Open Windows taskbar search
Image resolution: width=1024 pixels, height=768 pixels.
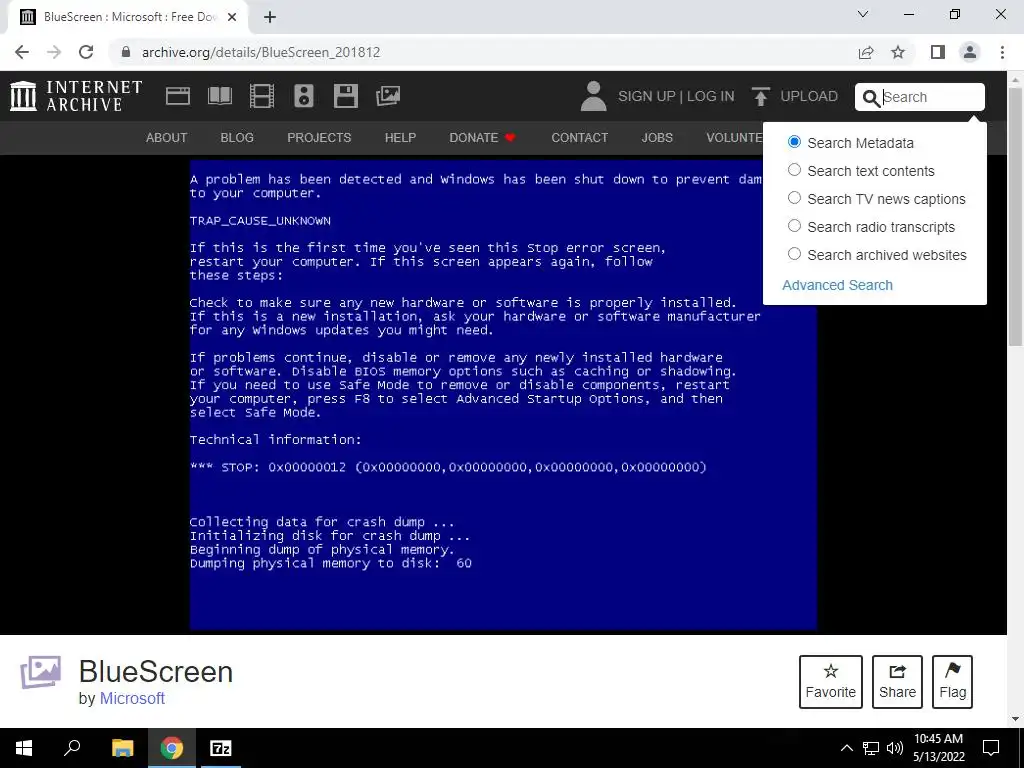click(x=72, y=748)
